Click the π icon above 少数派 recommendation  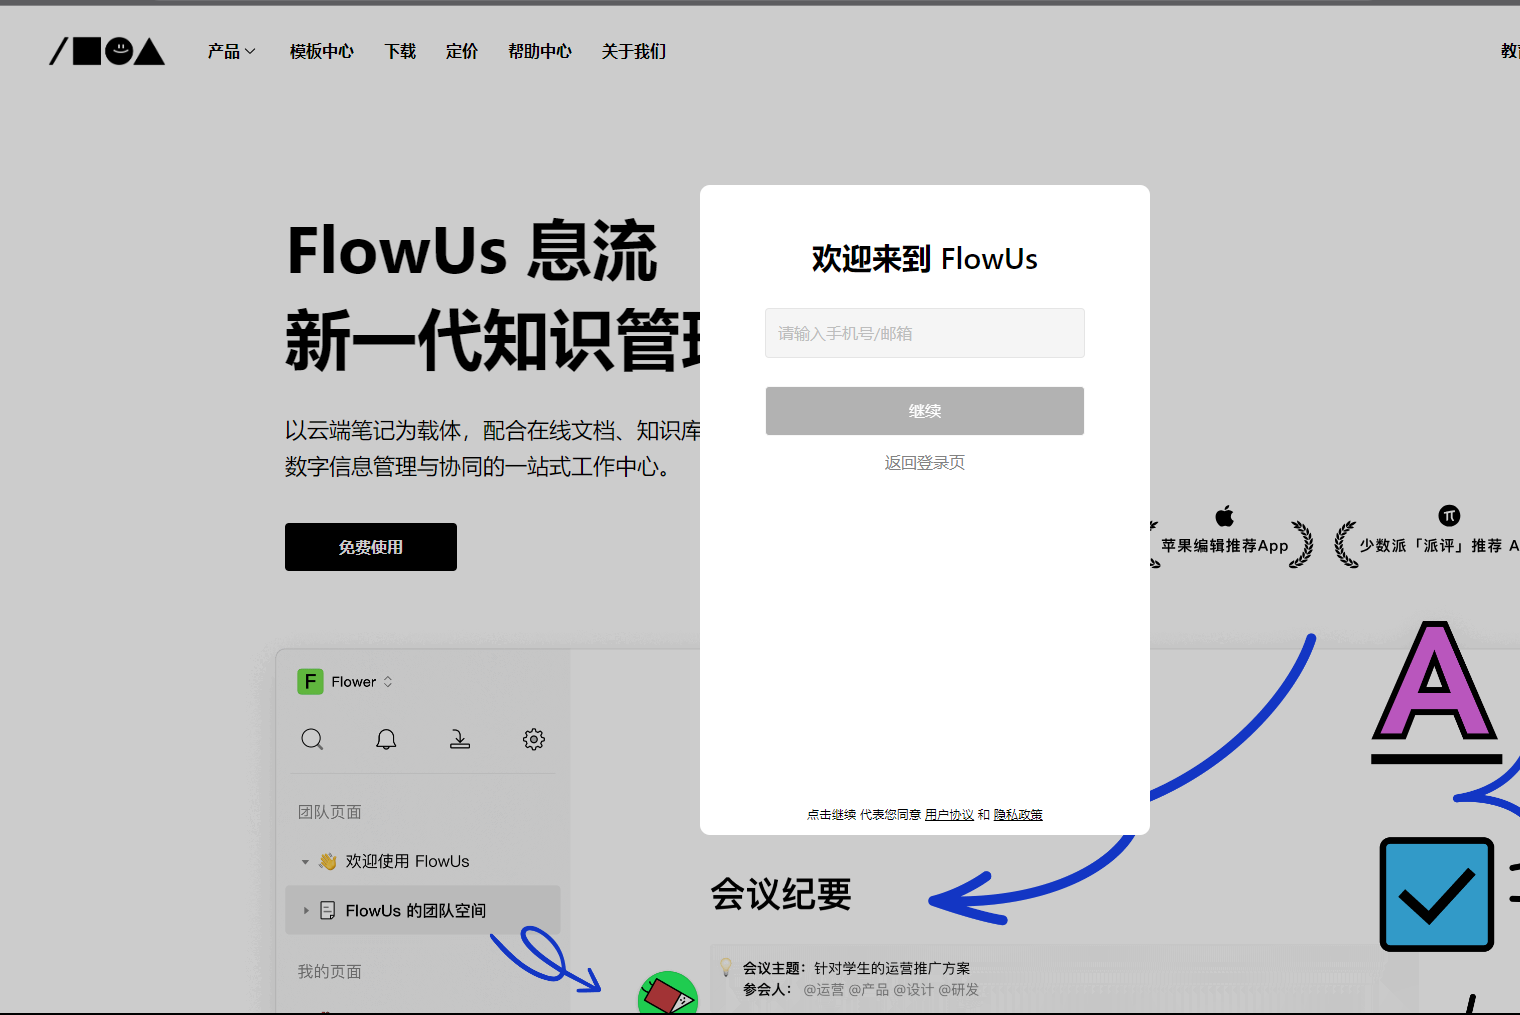[1449, 513]
